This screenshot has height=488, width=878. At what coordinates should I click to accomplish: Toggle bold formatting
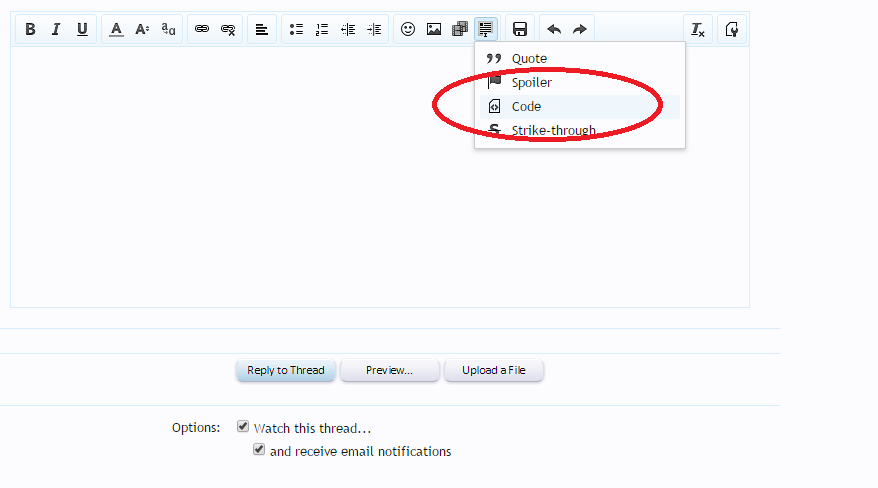tap(30, 29)
